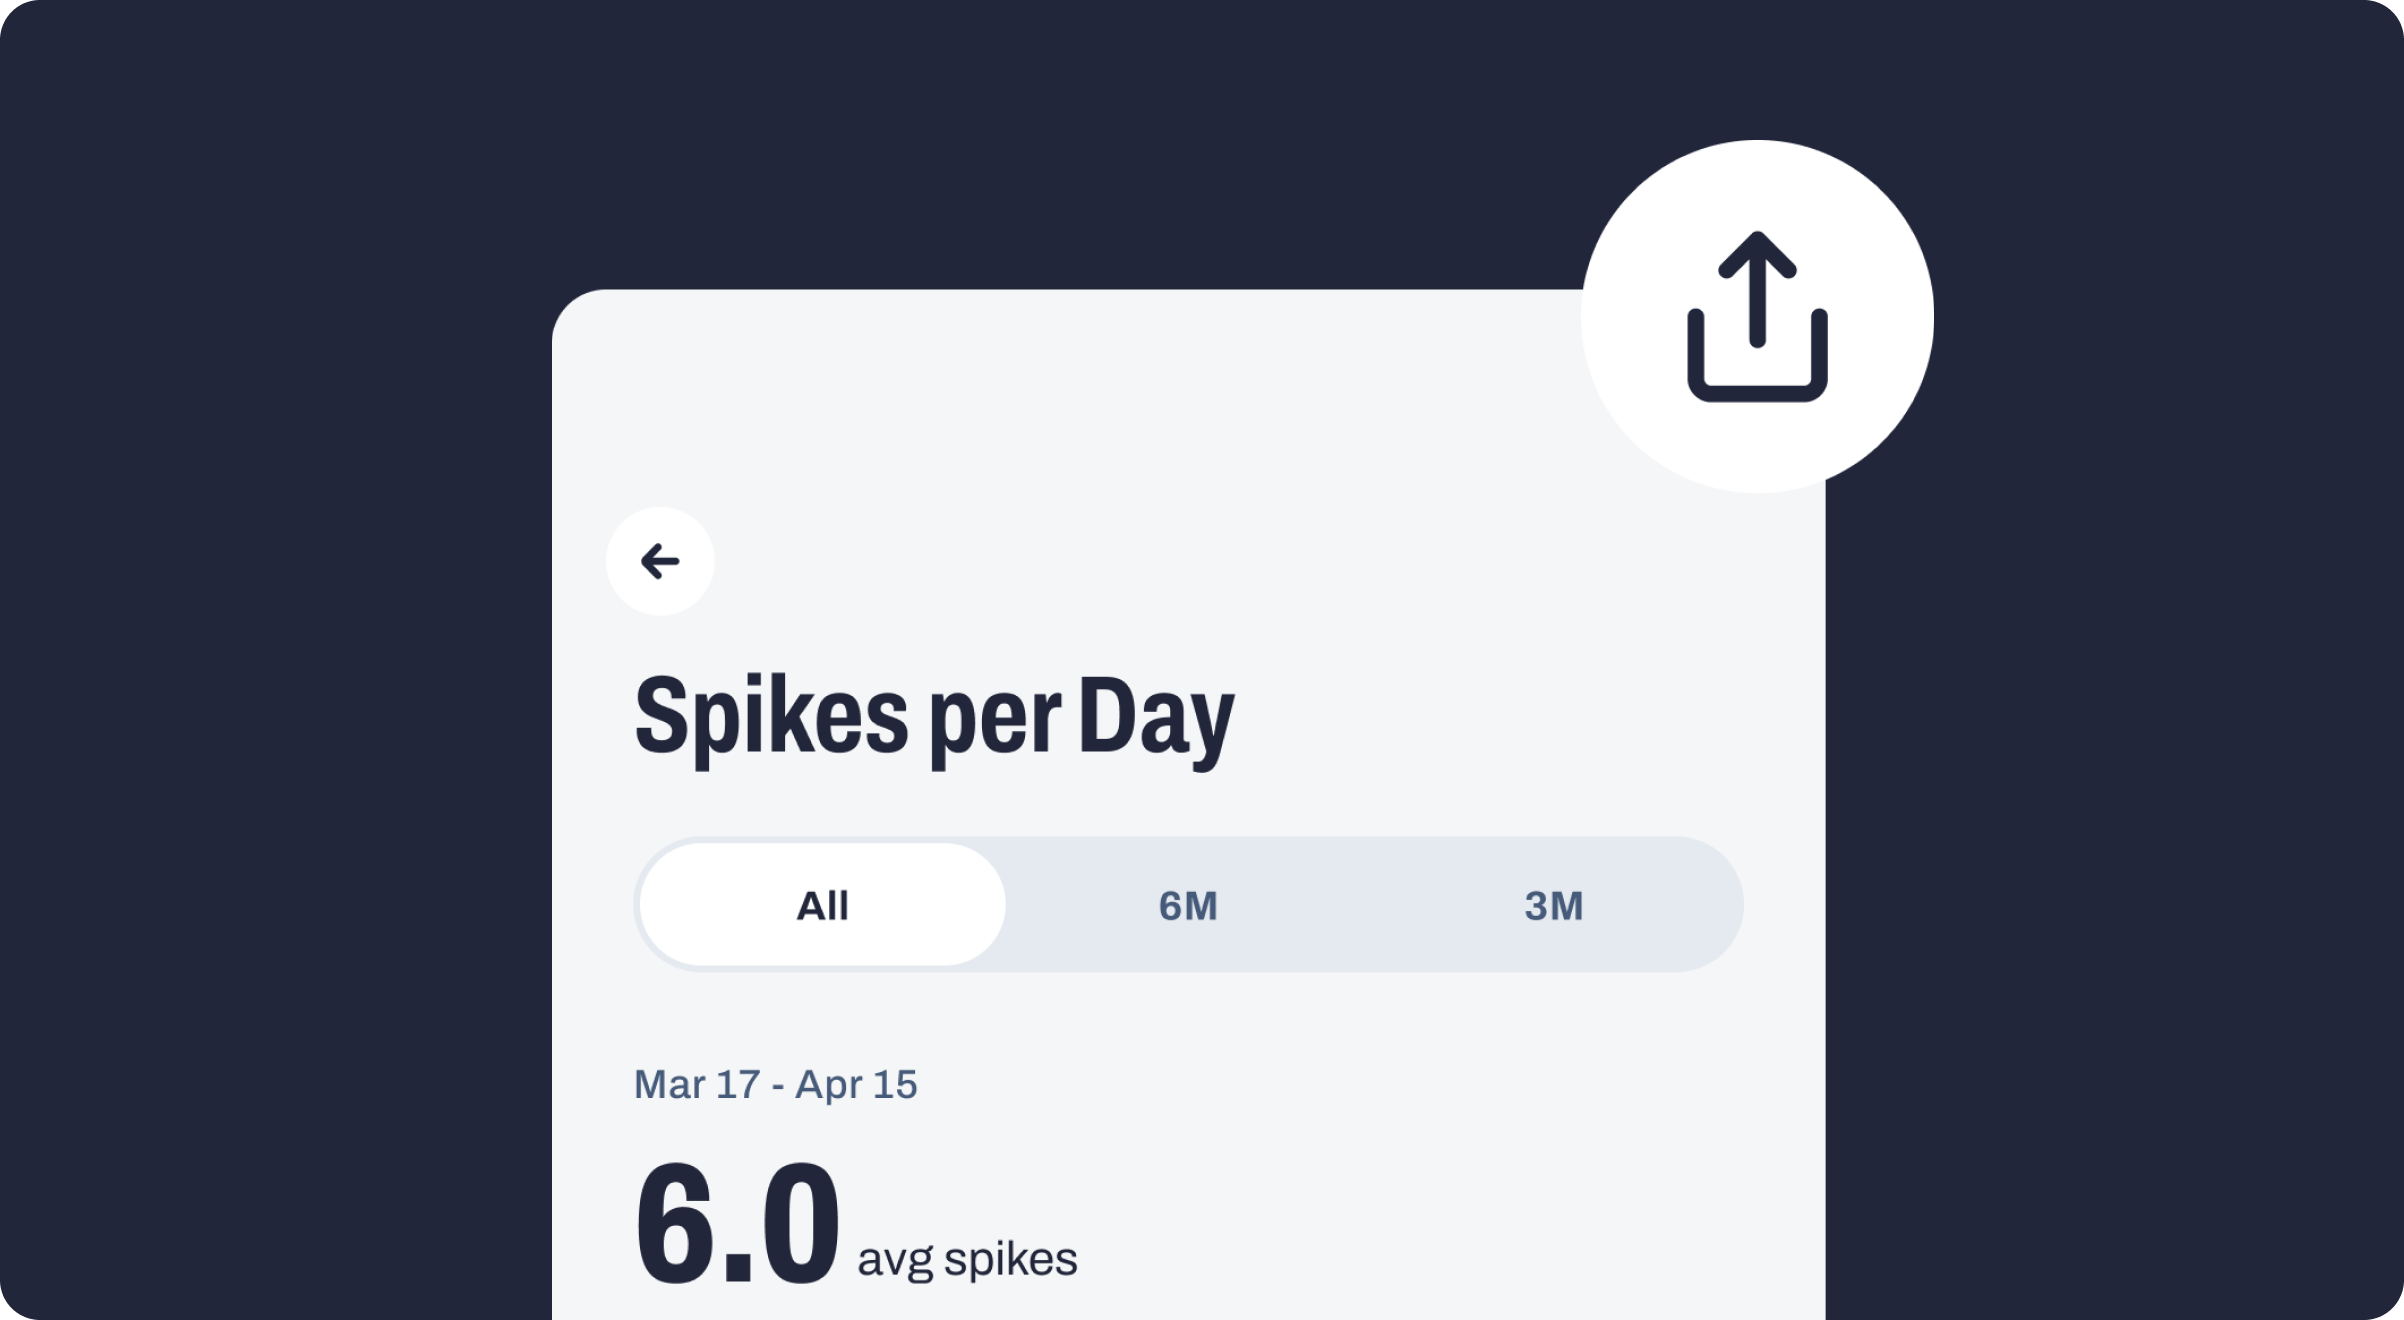Select the All time range
2404x1320 pixels.
tap(822, 905)
